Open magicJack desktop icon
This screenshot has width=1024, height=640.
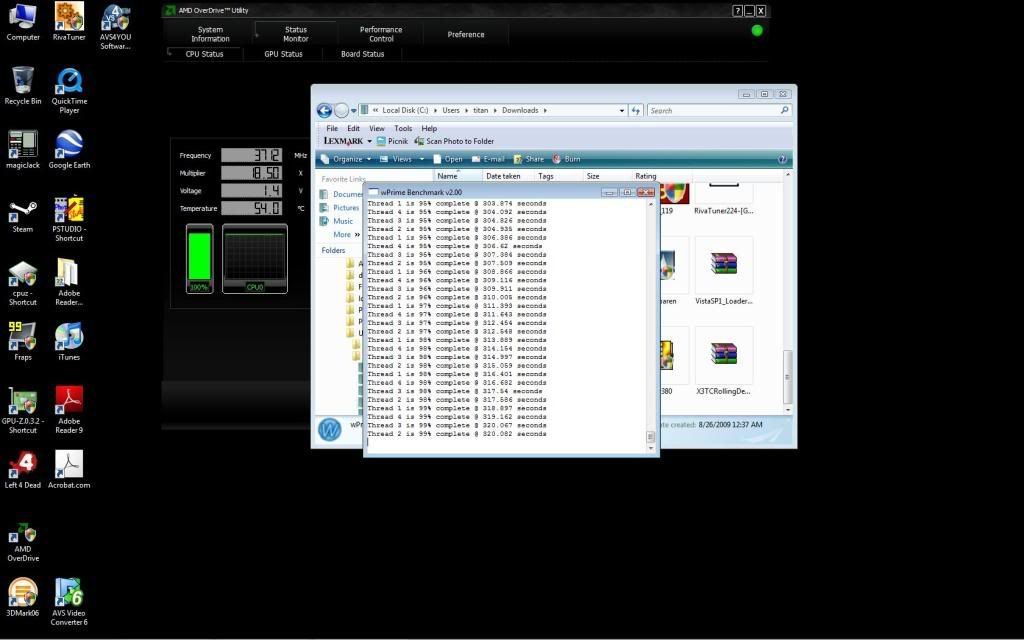coord(23,150)
